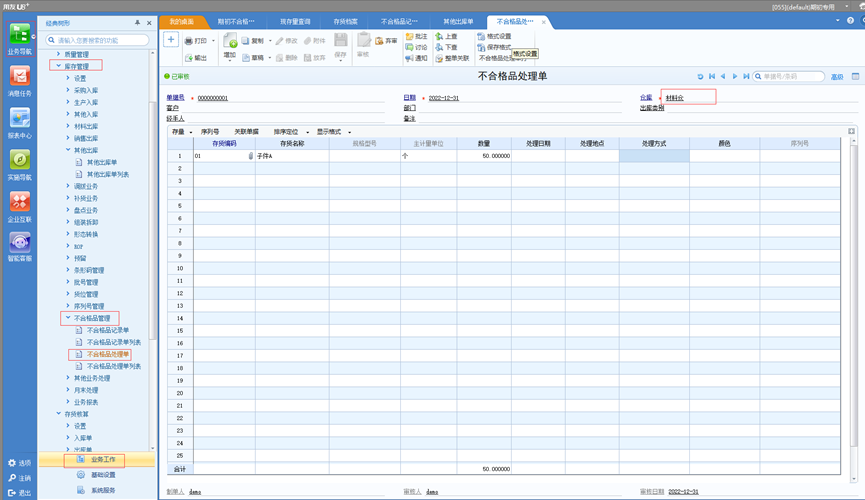Click the 退出 exit icon
This screenshot has height=500, width=865.
[12, 493]
